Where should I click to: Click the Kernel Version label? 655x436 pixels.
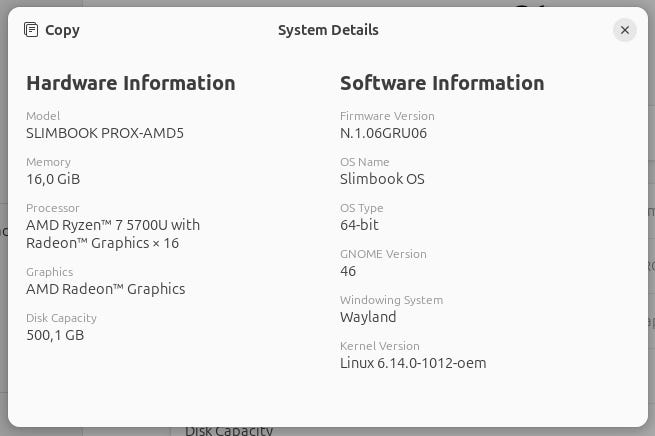pyautogui.click(x=380, y=346)
